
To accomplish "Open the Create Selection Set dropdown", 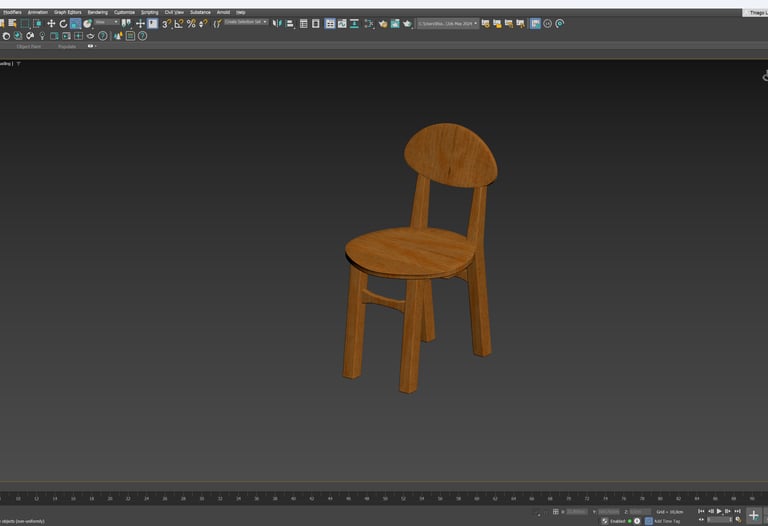I will pos(246,21).
